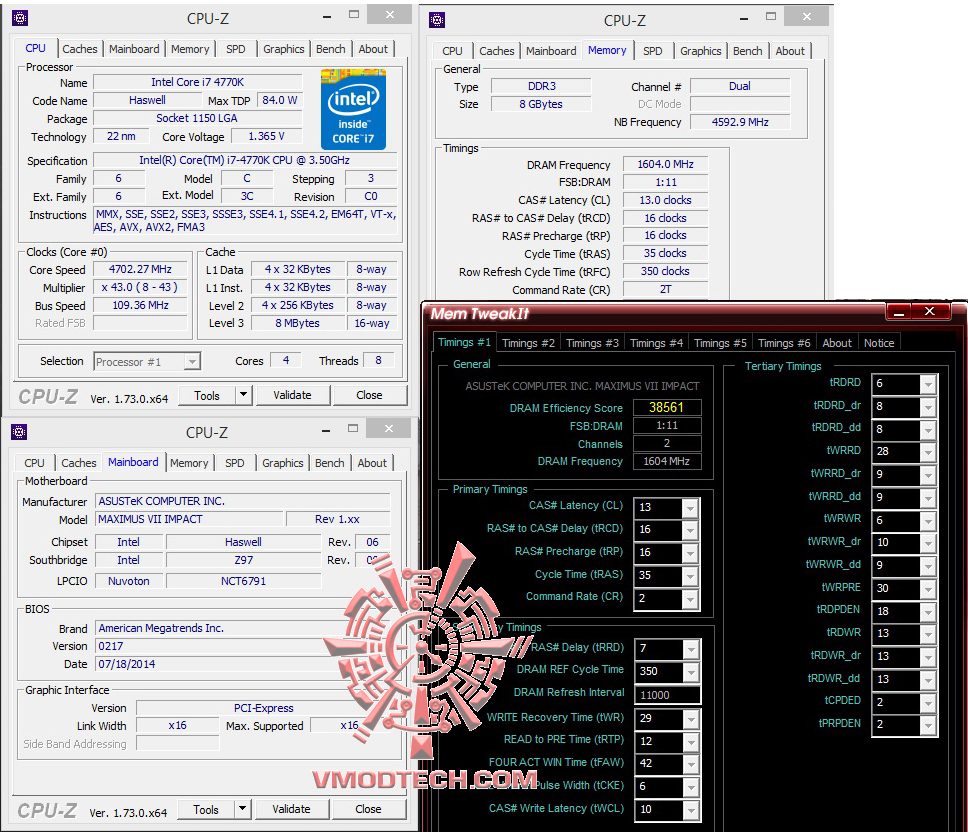Viewport: 968px width, 832px height.
Task: Click the DRAM Refresh Interval field showing 11000
Action: (x=667, y=695)
